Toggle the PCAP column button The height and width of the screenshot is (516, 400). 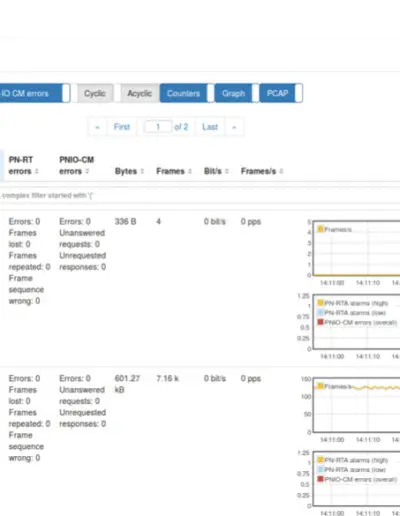pyautogui.click(x=281, y=93)
